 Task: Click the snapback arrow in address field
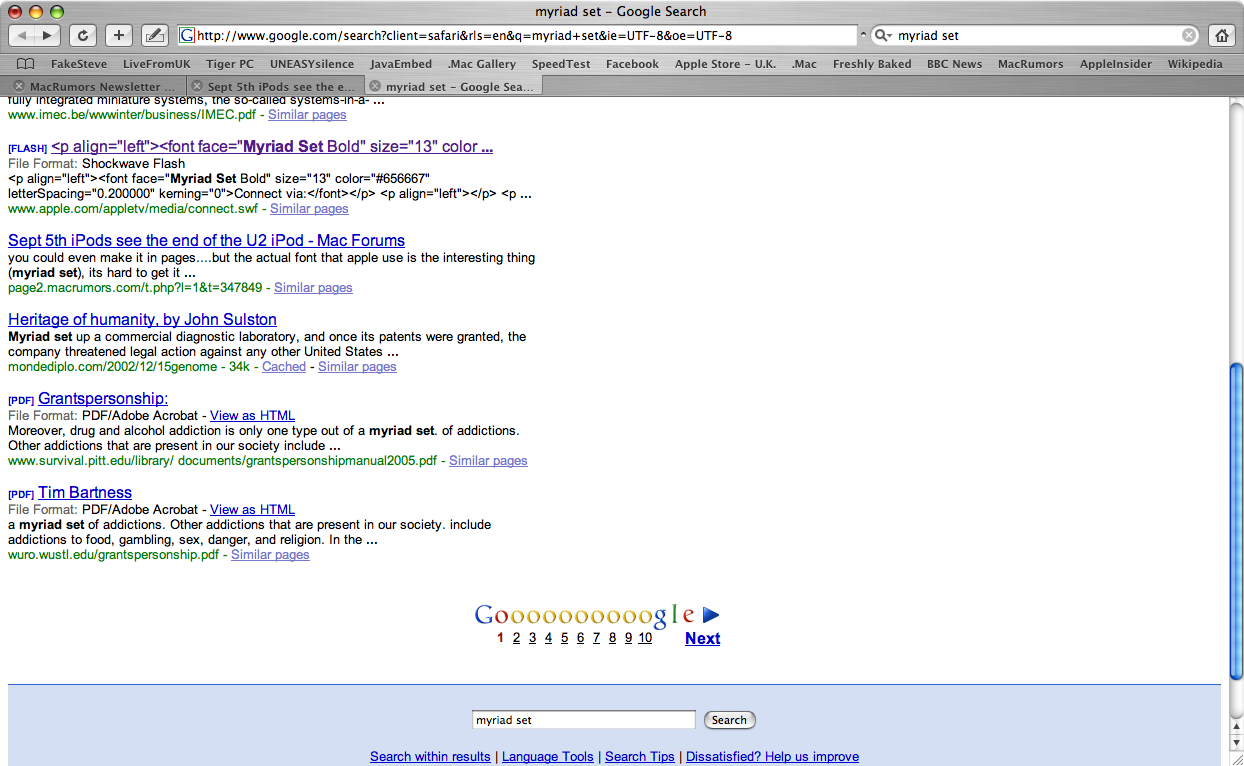click(864, 35)
